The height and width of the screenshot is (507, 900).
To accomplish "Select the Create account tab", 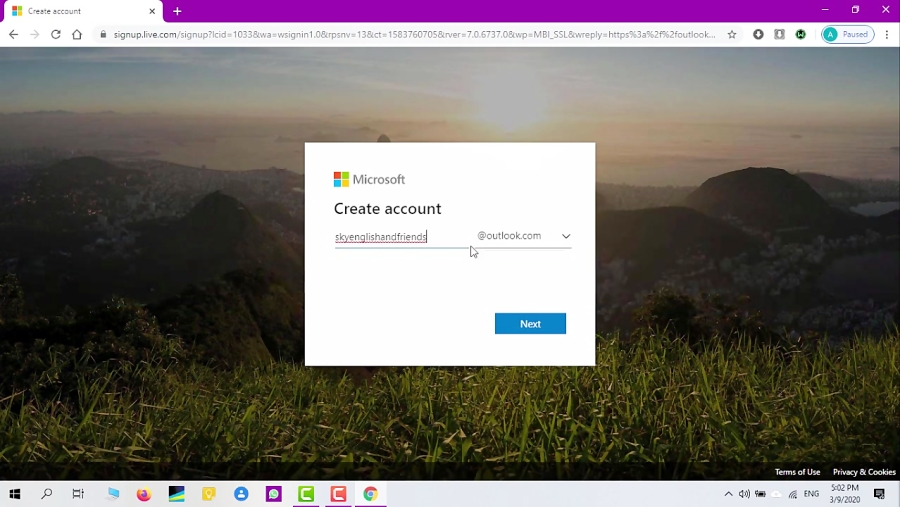I will point(82,11).
